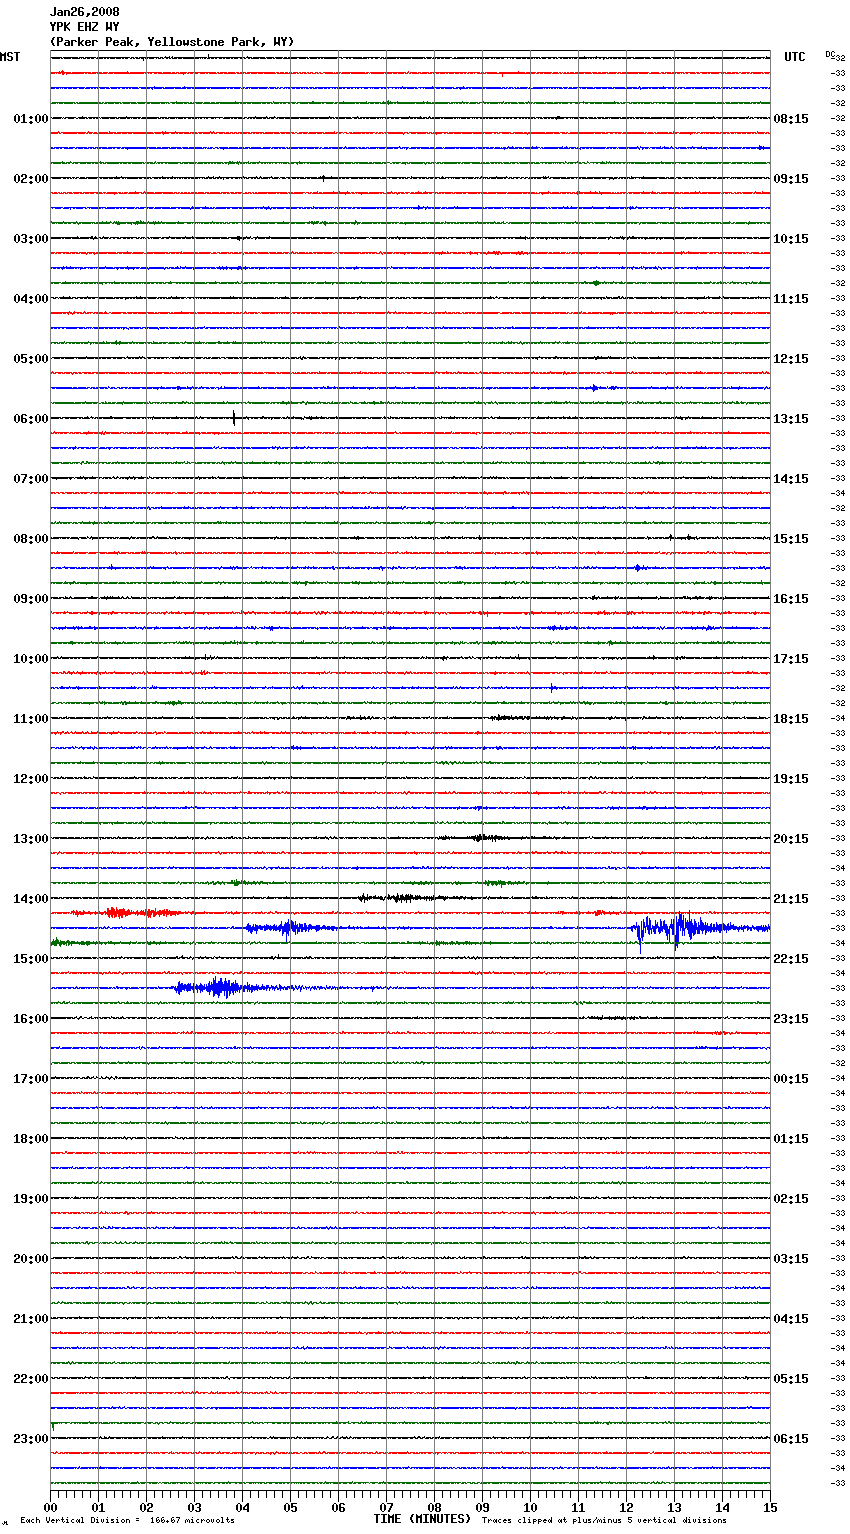The height and width of the screenshot is (1534, 850).
Task: Select the "19:00" MST time label
Action: [x=31, y=1199]
